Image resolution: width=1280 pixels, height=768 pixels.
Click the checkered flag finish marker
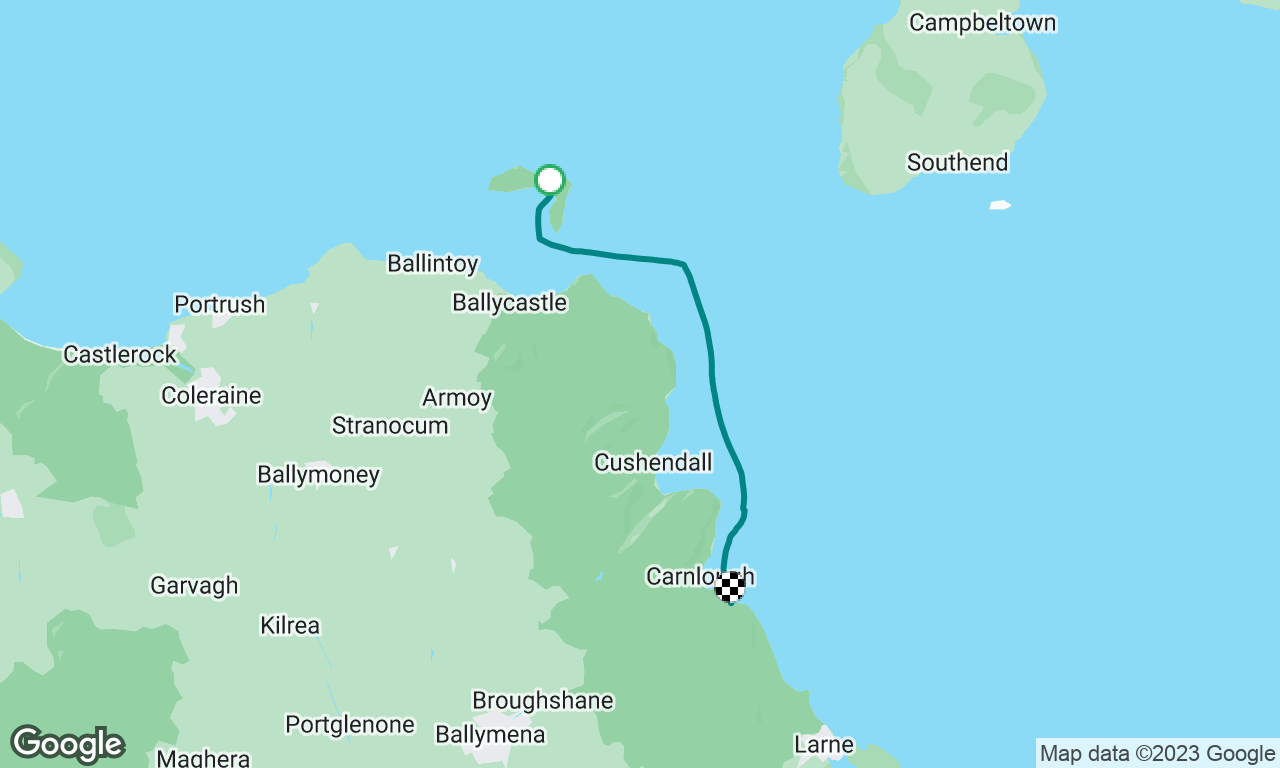pos(730,587)
